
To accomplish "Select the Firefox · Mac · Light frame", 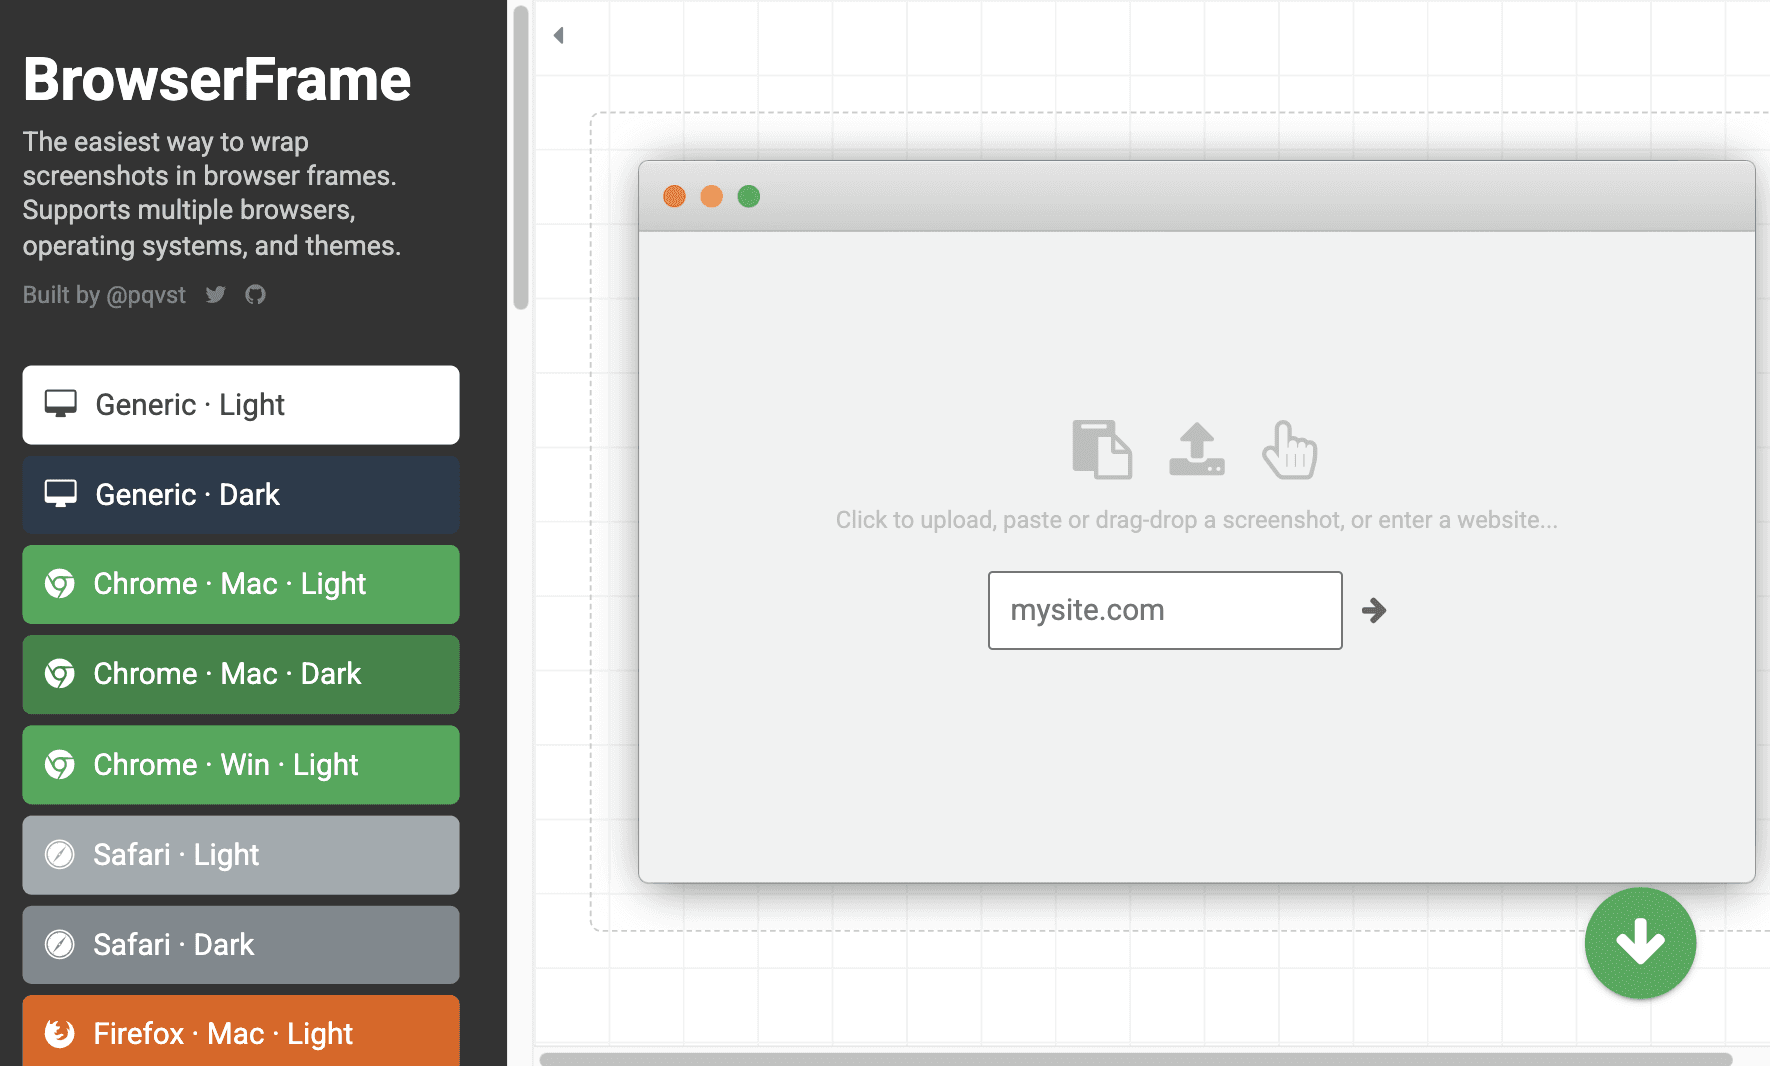I will click(x=241, y=1031).
